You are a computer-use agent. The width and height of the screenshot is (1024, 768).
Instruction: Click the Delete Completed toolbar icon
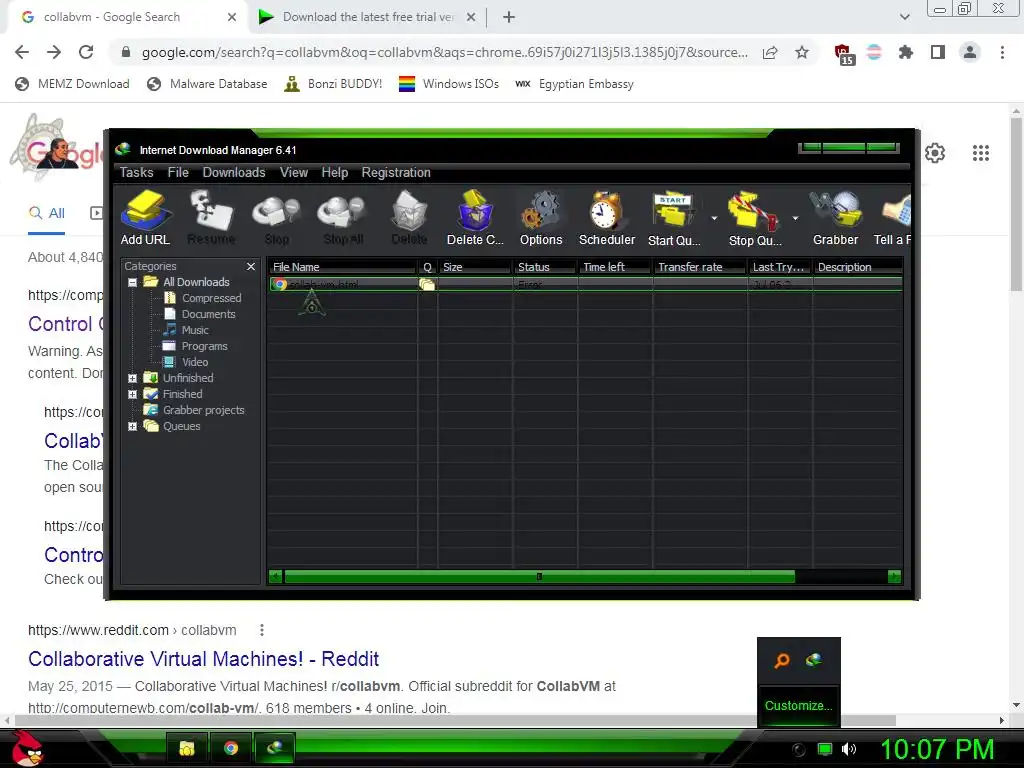[475, 218]
